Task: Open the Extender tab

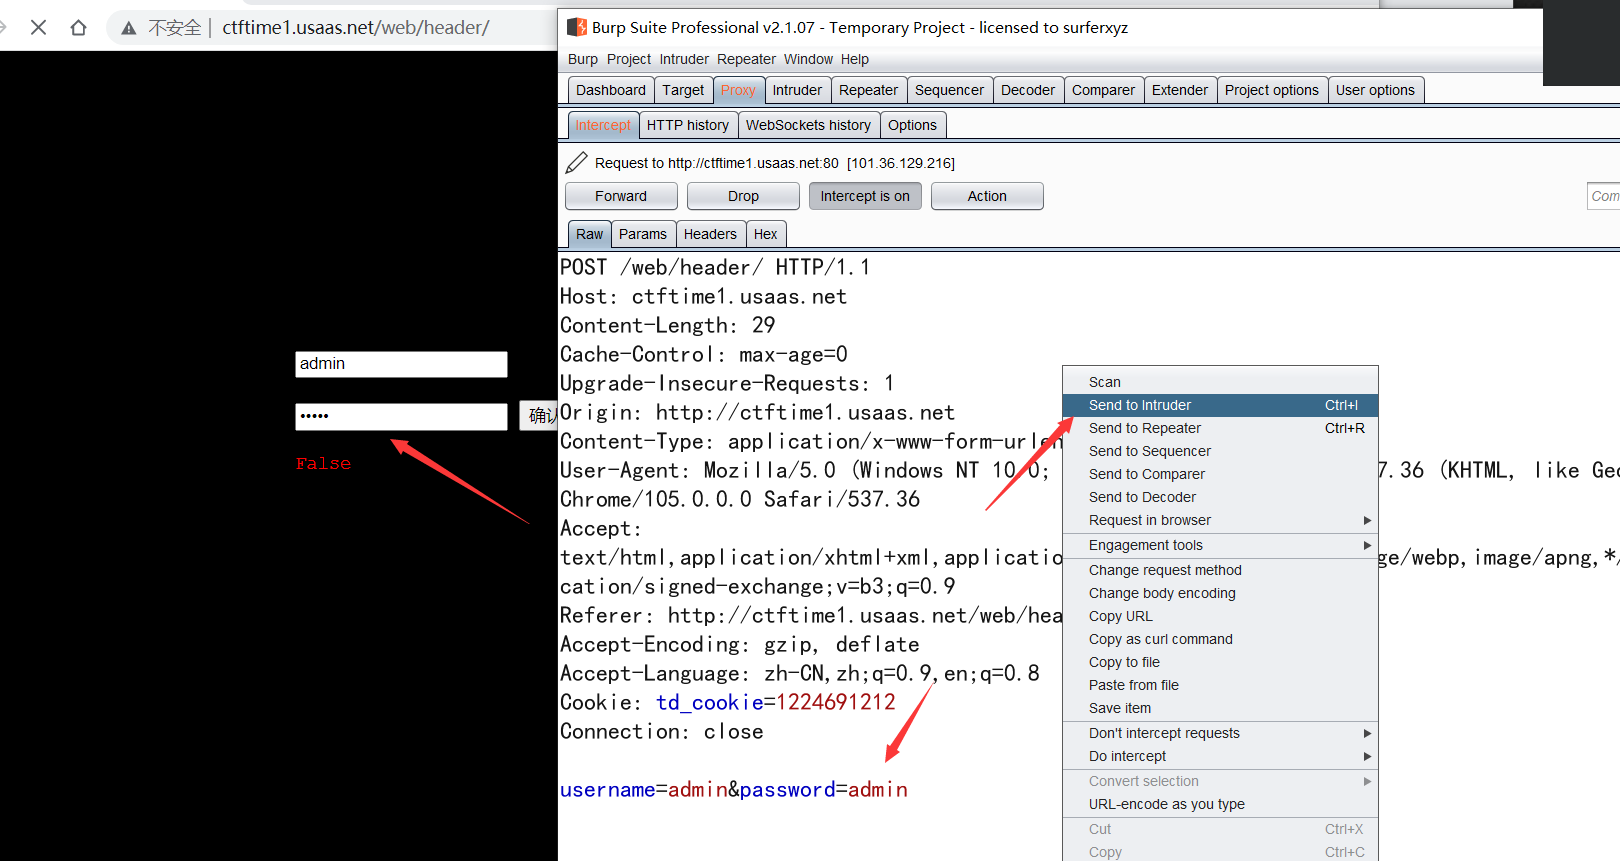Action: pyautogui.click(x=1180, y=90)
